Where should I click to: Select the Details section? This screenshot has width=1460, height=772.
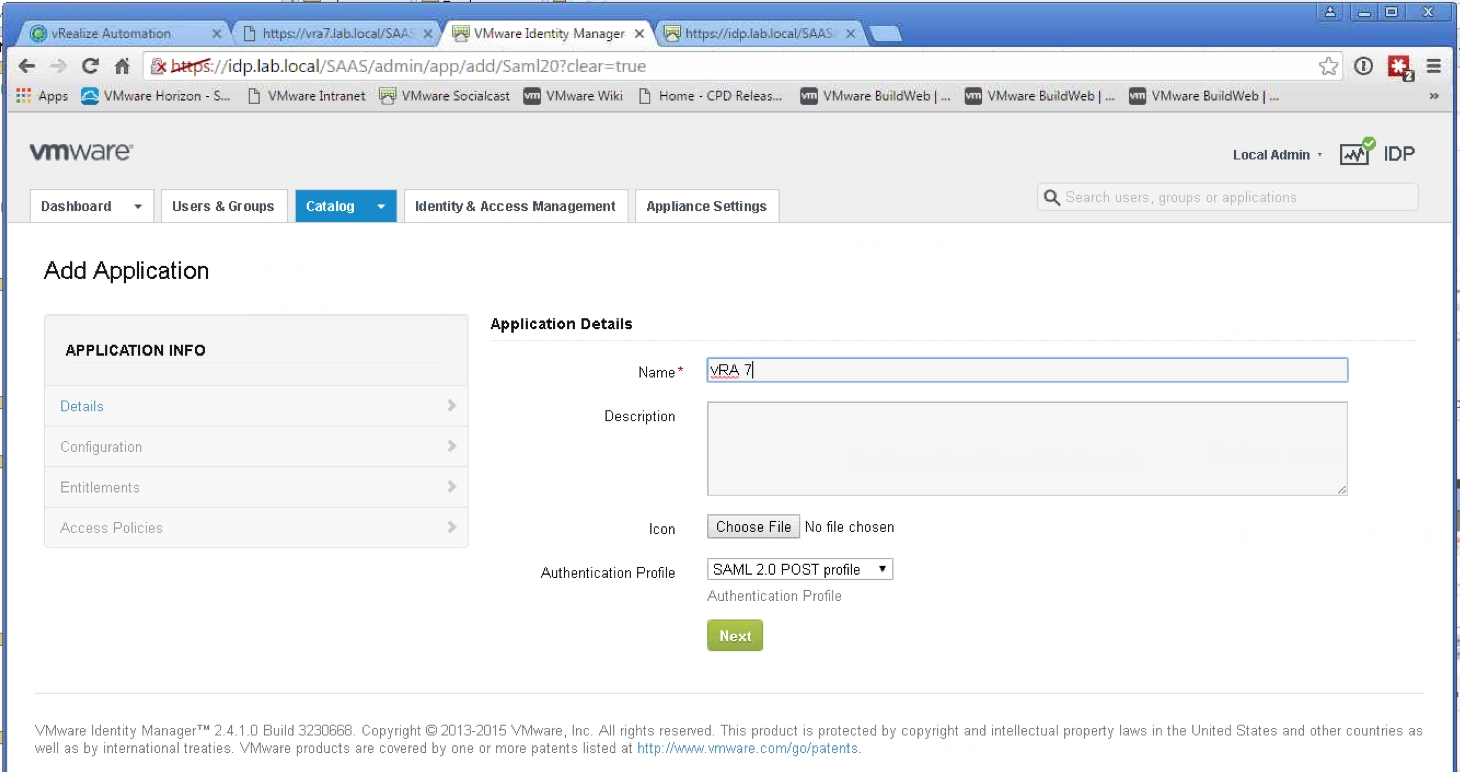[256, 406]
